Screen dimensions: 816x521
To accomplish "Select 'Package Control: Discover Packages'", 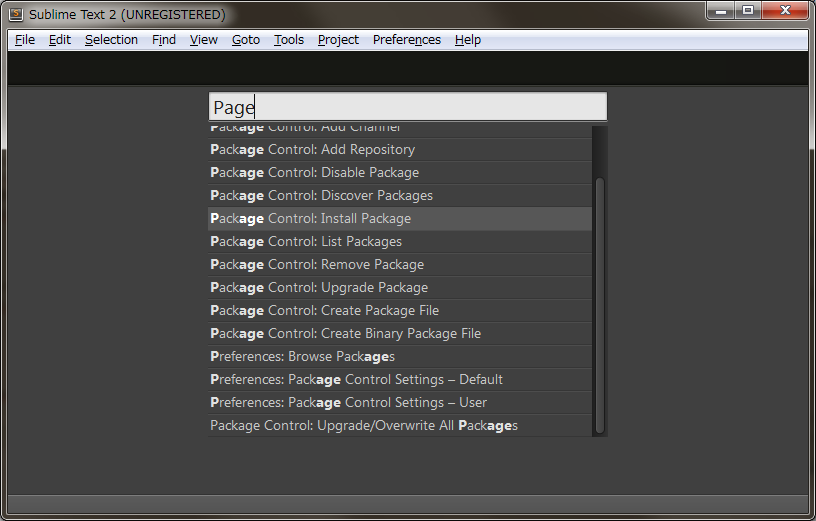I will coord(400,195).
